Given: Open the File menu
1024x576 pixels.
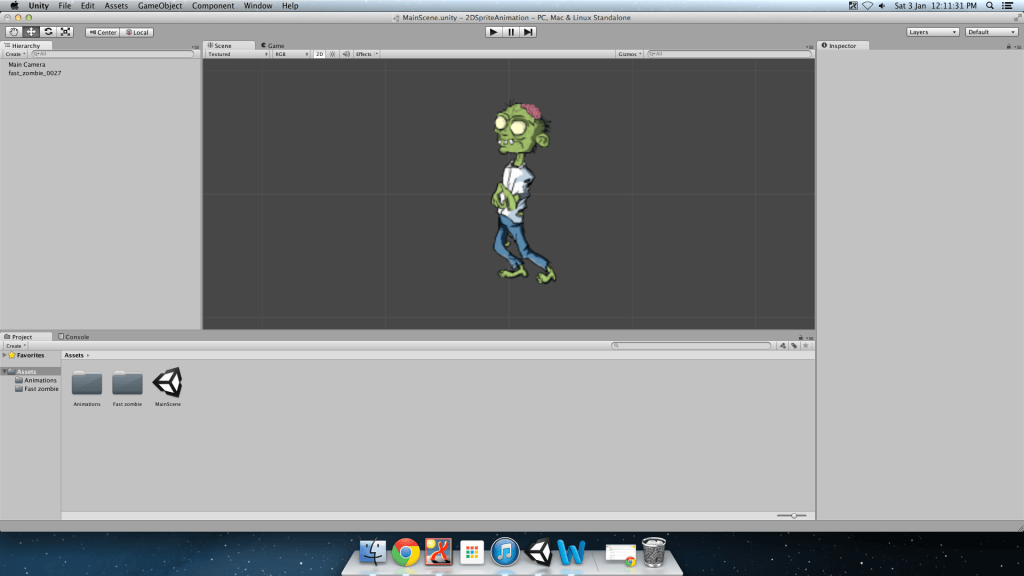Looking at the screenshot, I should (x=65, y=6).
